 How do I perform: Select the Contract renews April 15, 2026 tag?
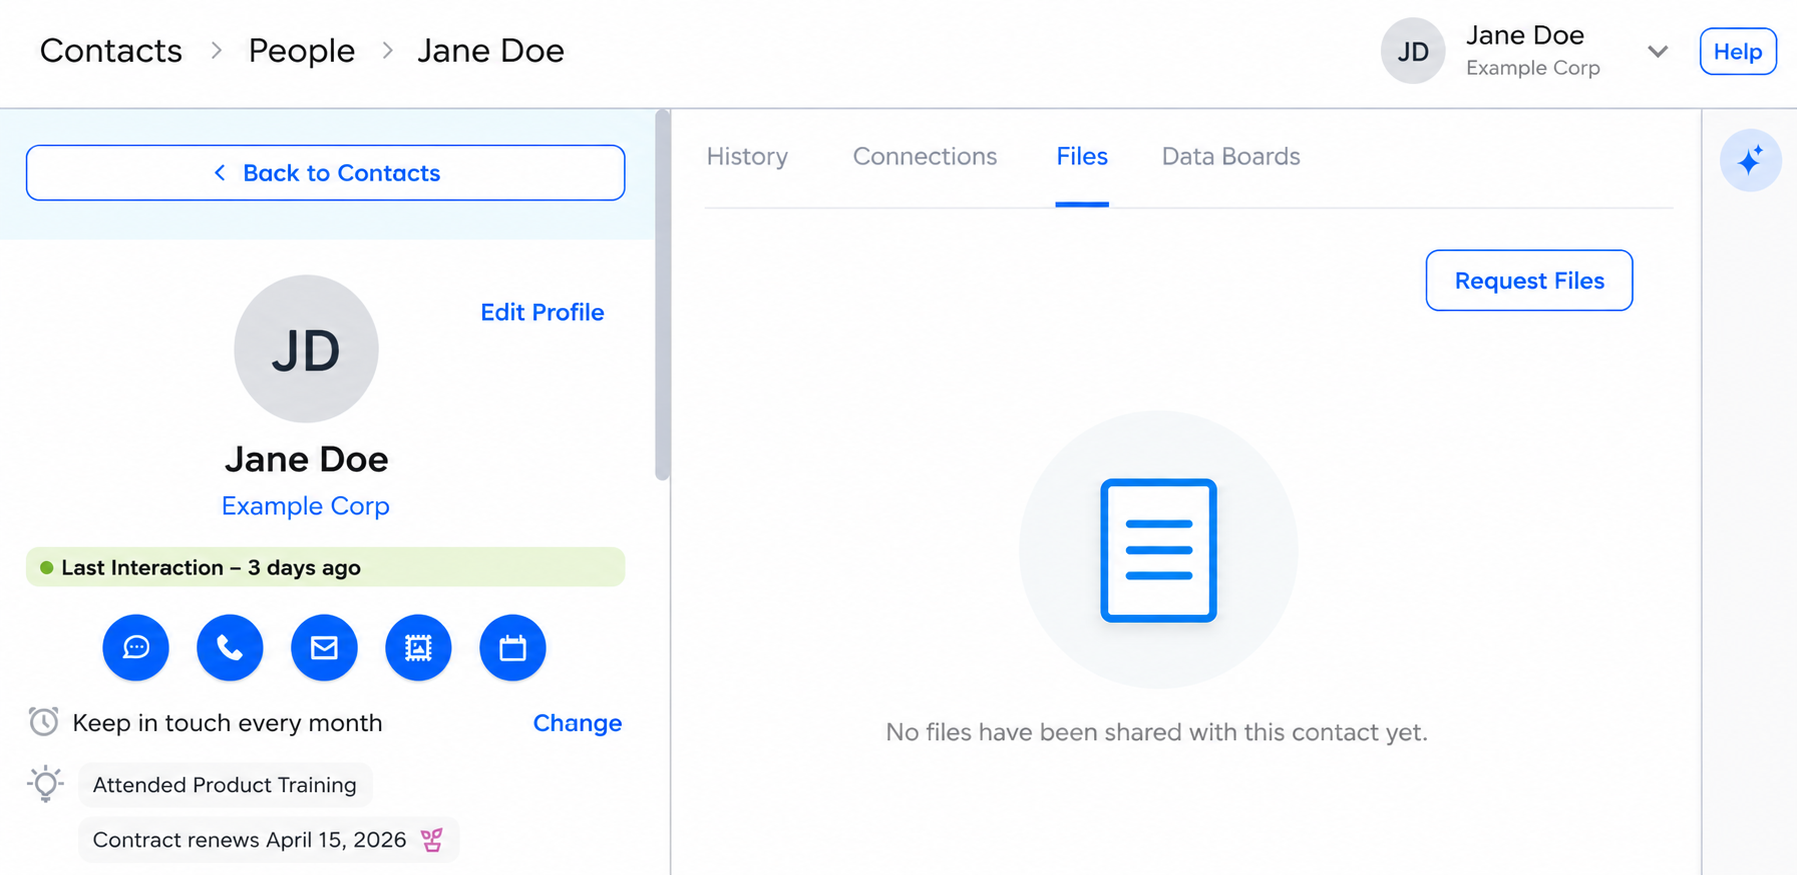(269, 840)
